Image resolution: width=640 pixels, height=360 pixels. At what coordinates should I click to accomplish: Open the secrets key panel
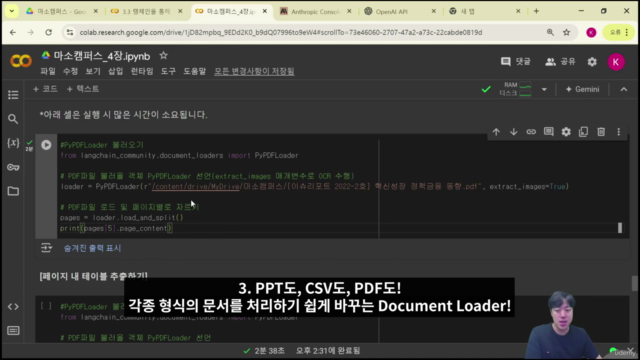click(x=13, y=167)
